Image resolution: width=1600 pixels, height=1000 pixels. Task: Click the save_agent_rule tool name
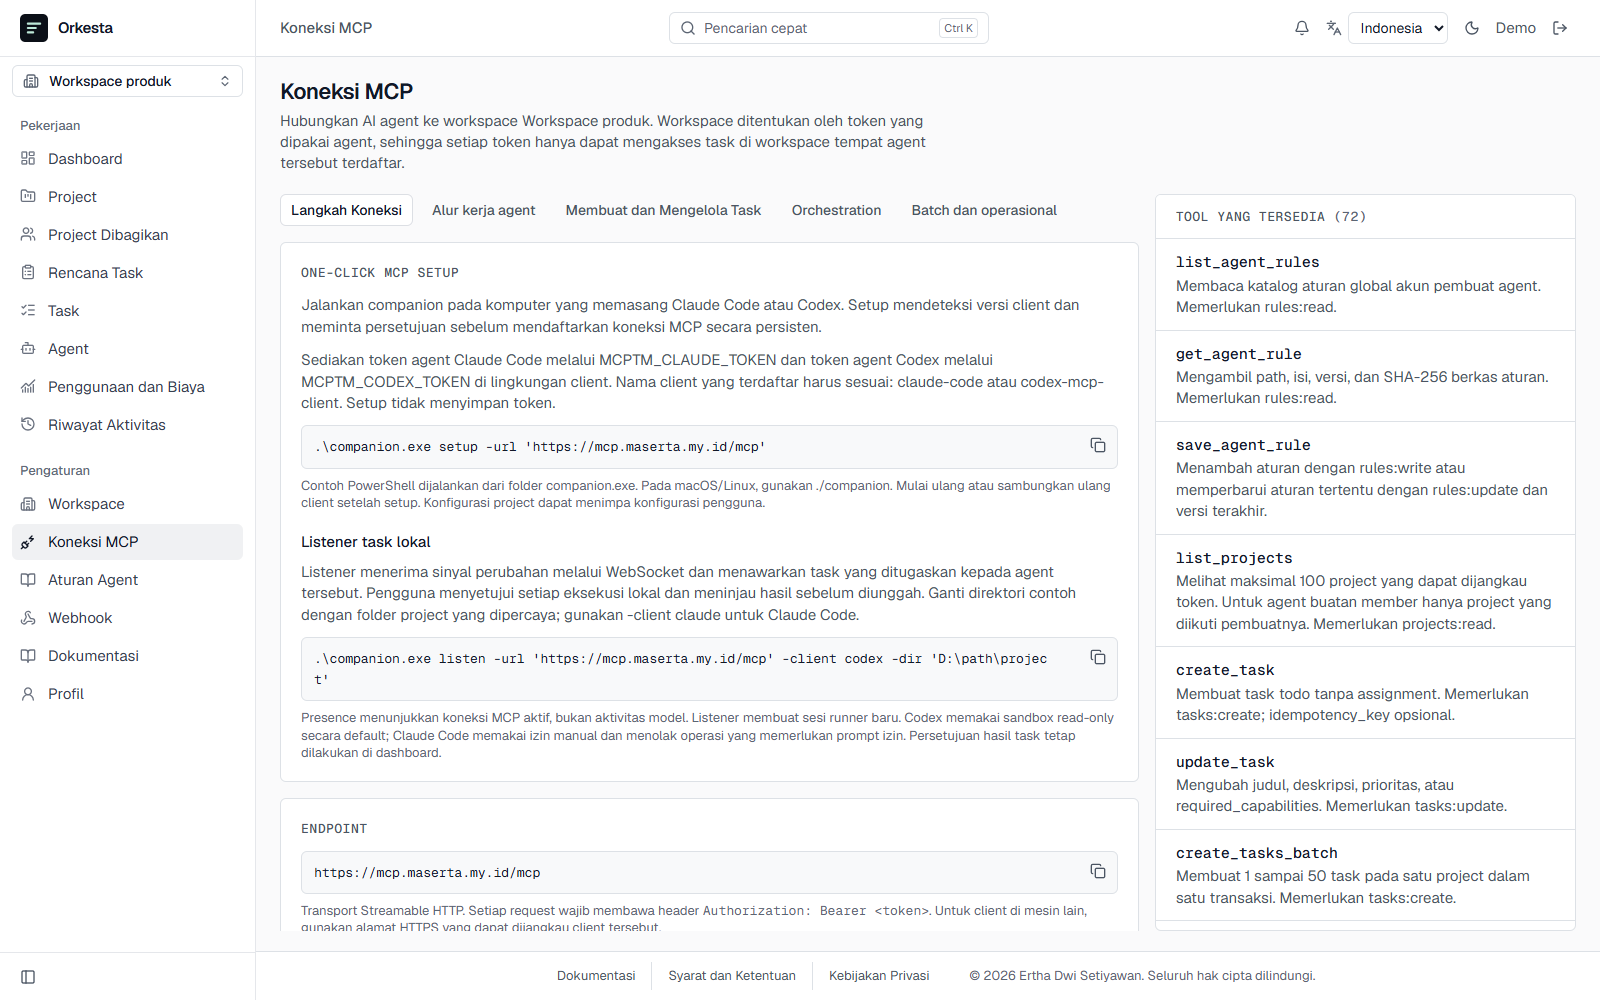(1243, 445)
